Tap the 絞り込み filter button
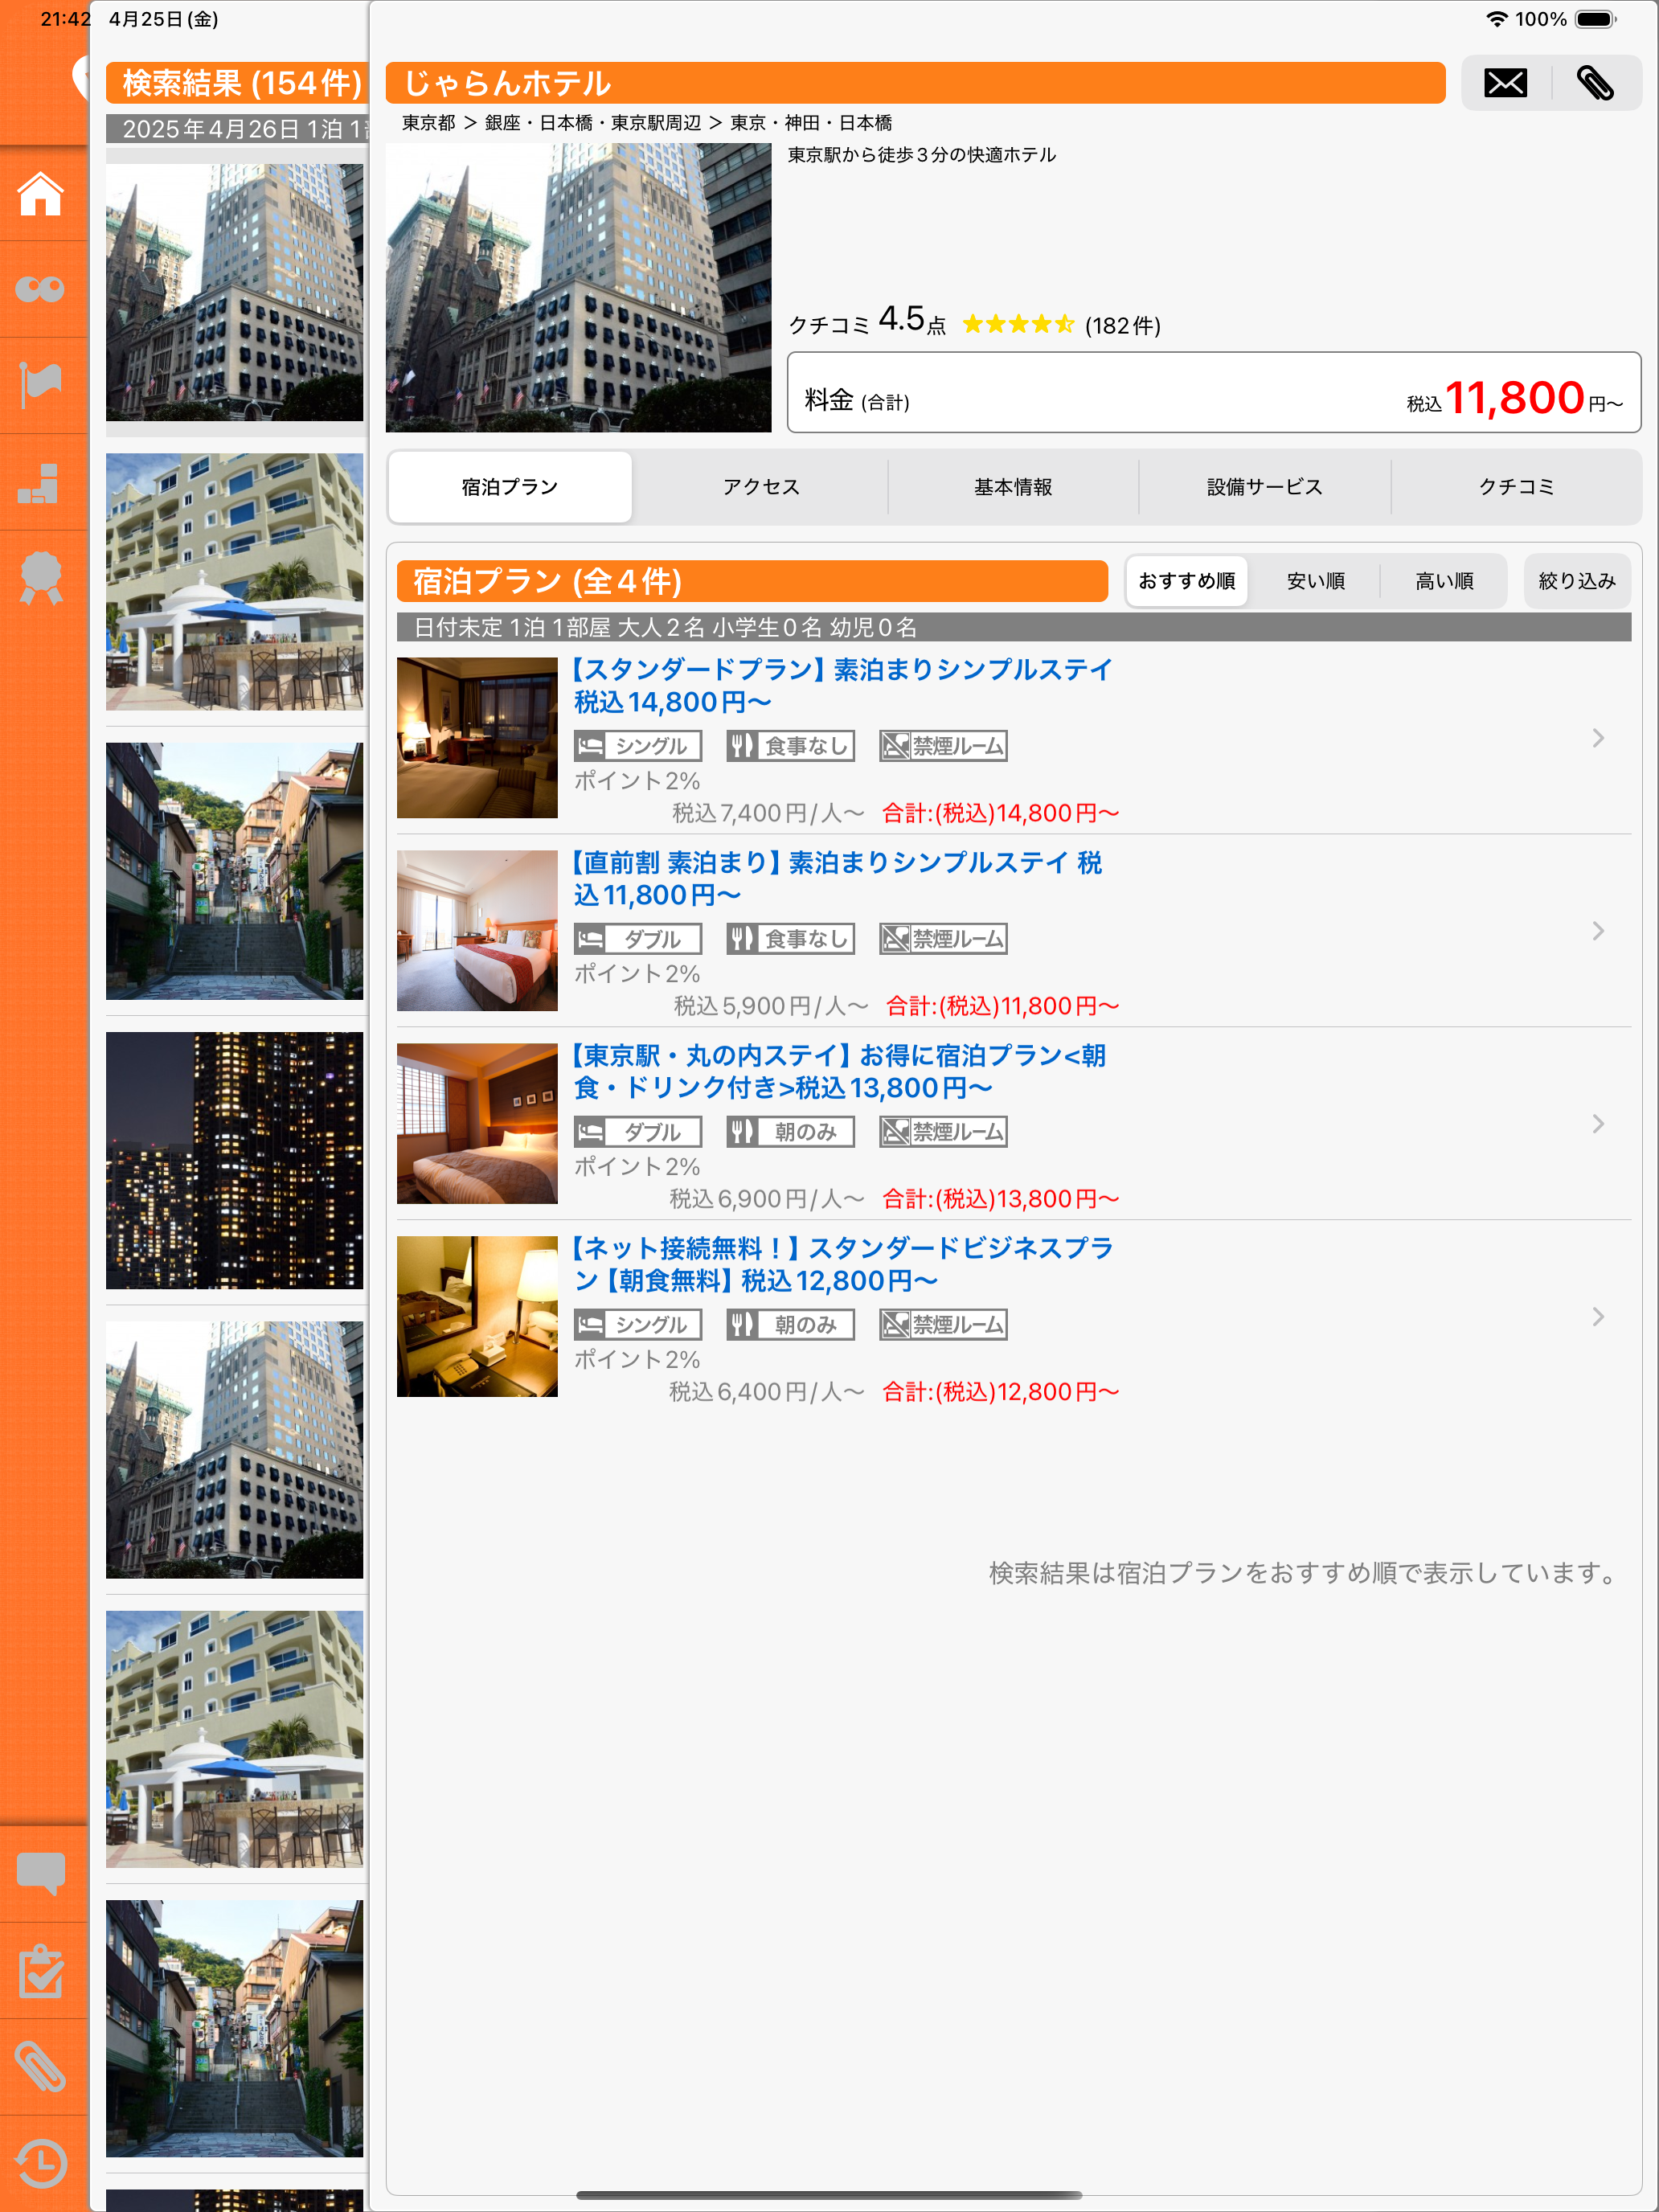The width and height of the screenshot is (1659, 2212). [x=1577, y=581]
